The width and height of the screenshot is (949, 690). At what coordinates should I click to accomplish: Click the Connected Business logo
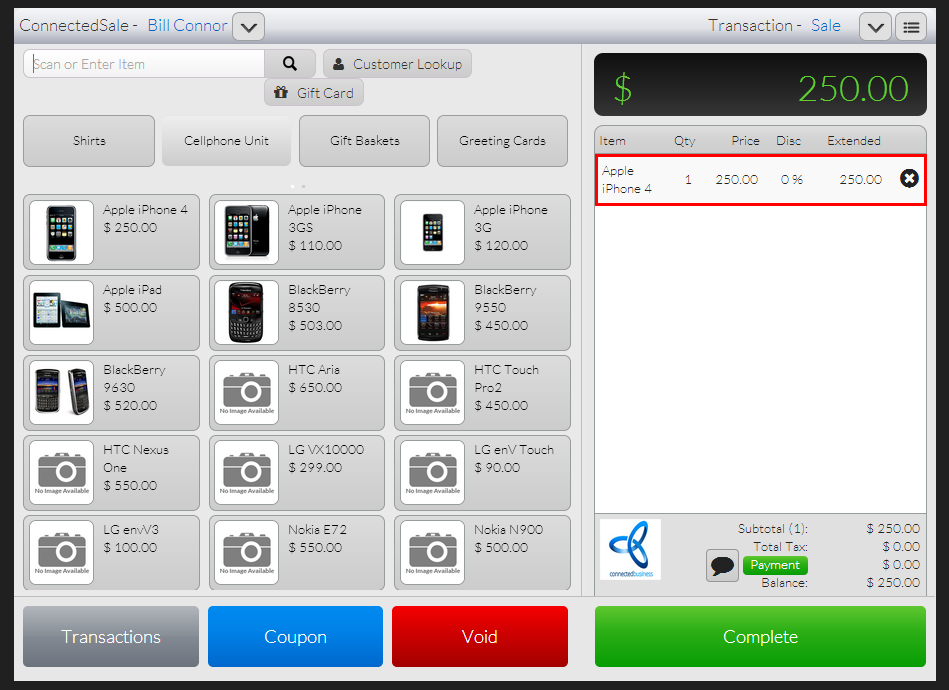pos(631,550)
